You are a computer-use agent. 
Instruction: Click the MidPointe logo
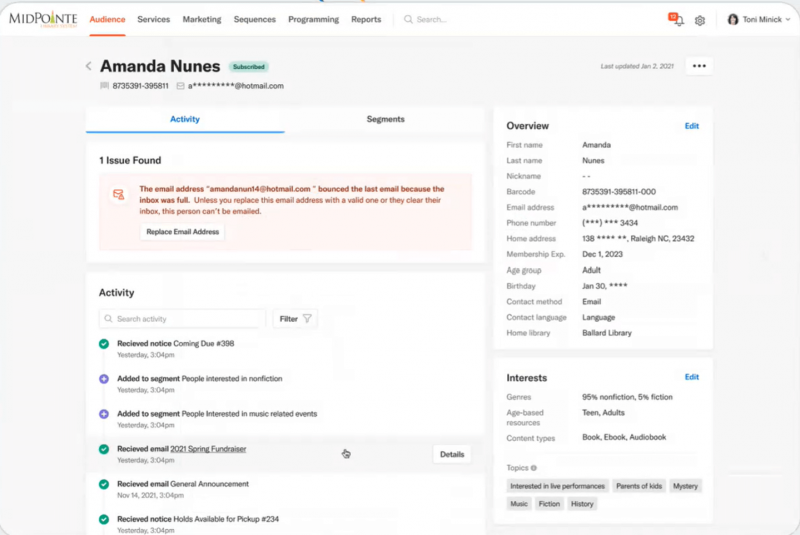(43, 19)
